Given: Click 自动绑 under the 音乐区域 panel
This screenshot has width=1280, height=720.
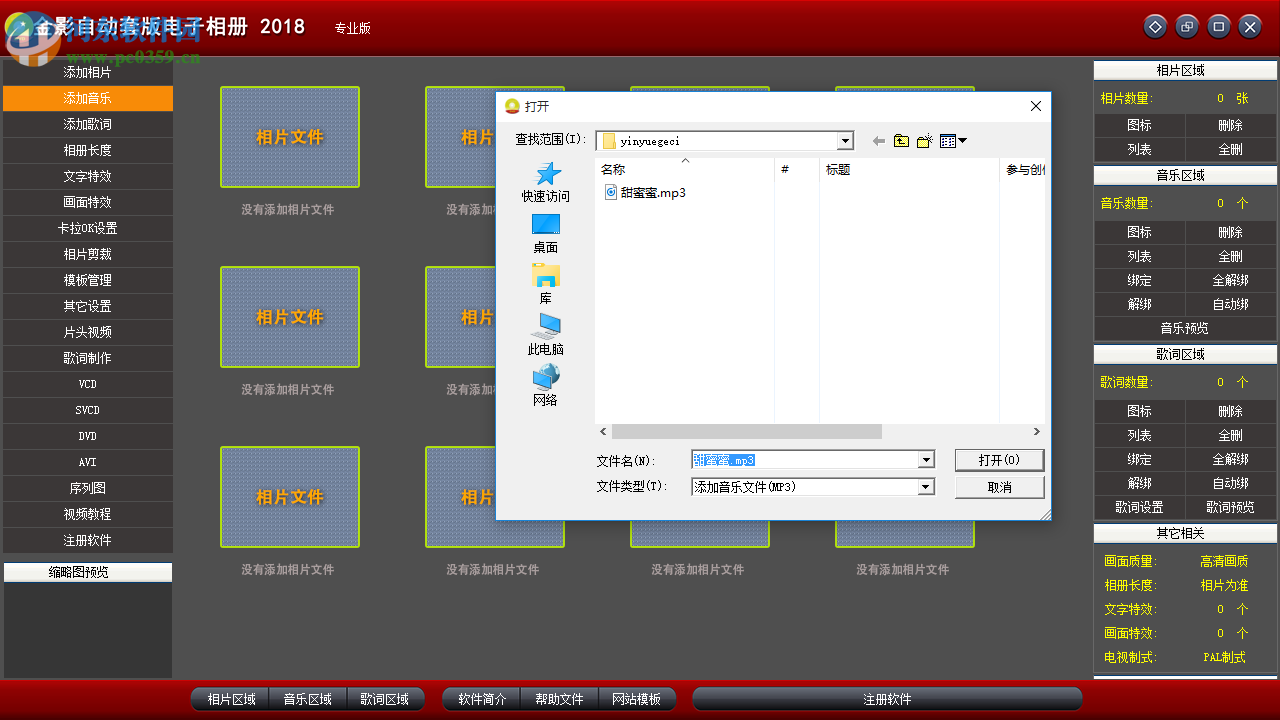Looking at the screenshot, I should pyautogui.click(x=1231, y=304).
